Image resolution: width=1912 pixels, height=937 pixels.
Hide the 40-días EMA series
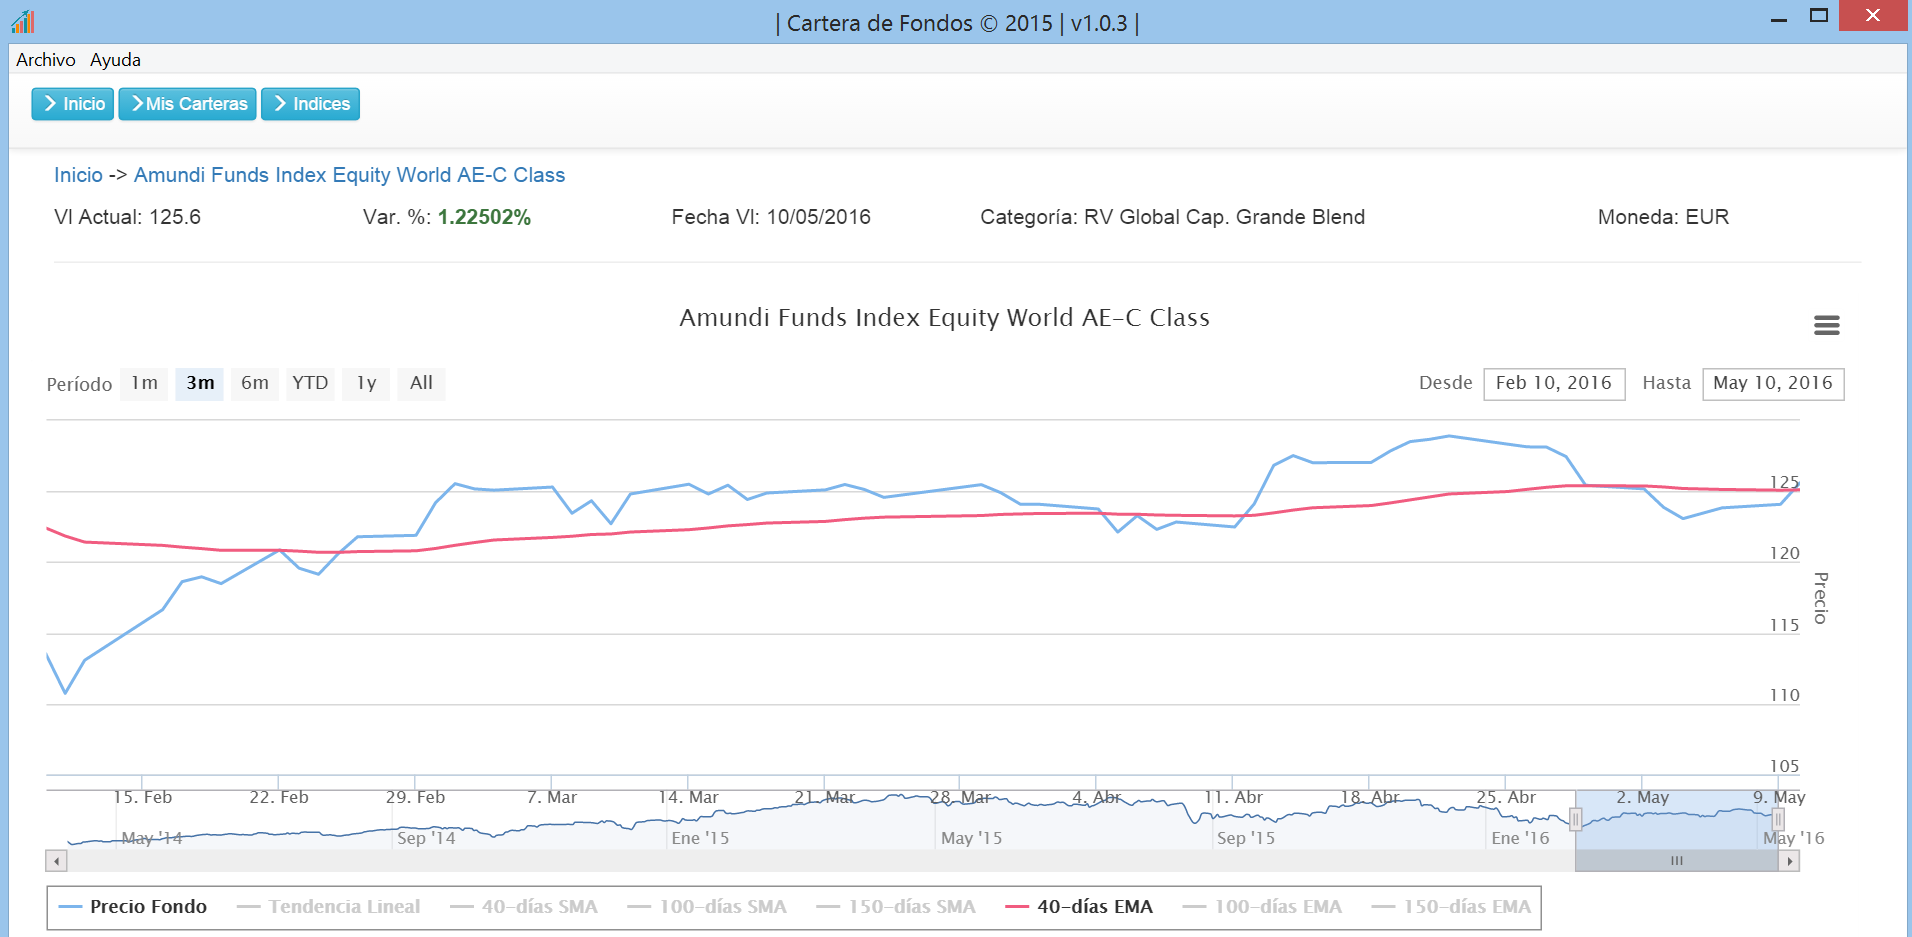[x=1079, y=907]
